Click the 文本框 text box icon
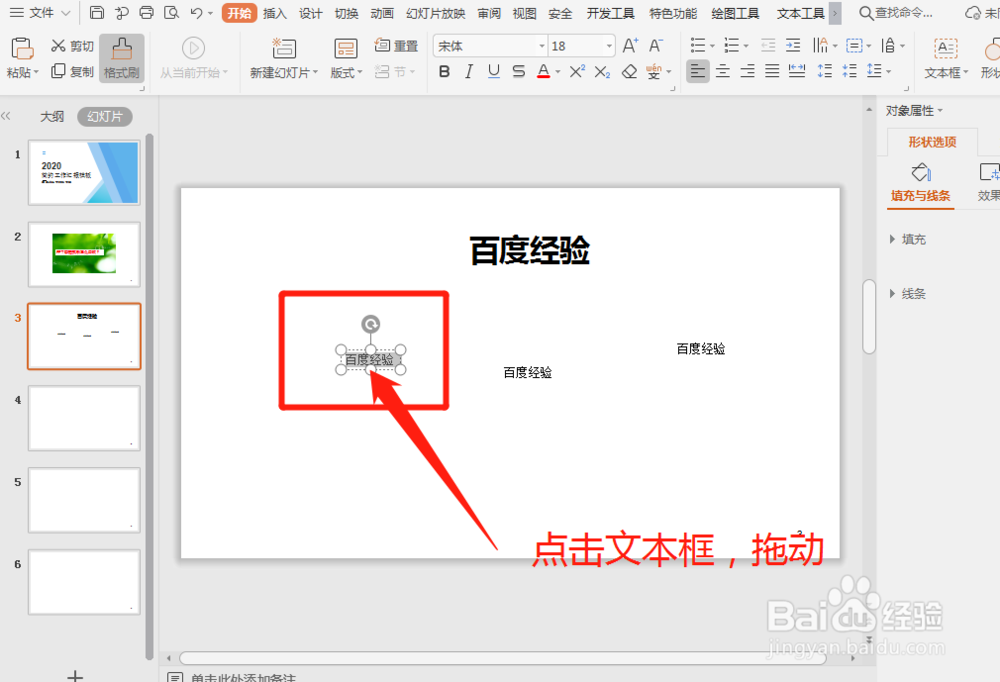The image size is (1000, 682). 945,48
